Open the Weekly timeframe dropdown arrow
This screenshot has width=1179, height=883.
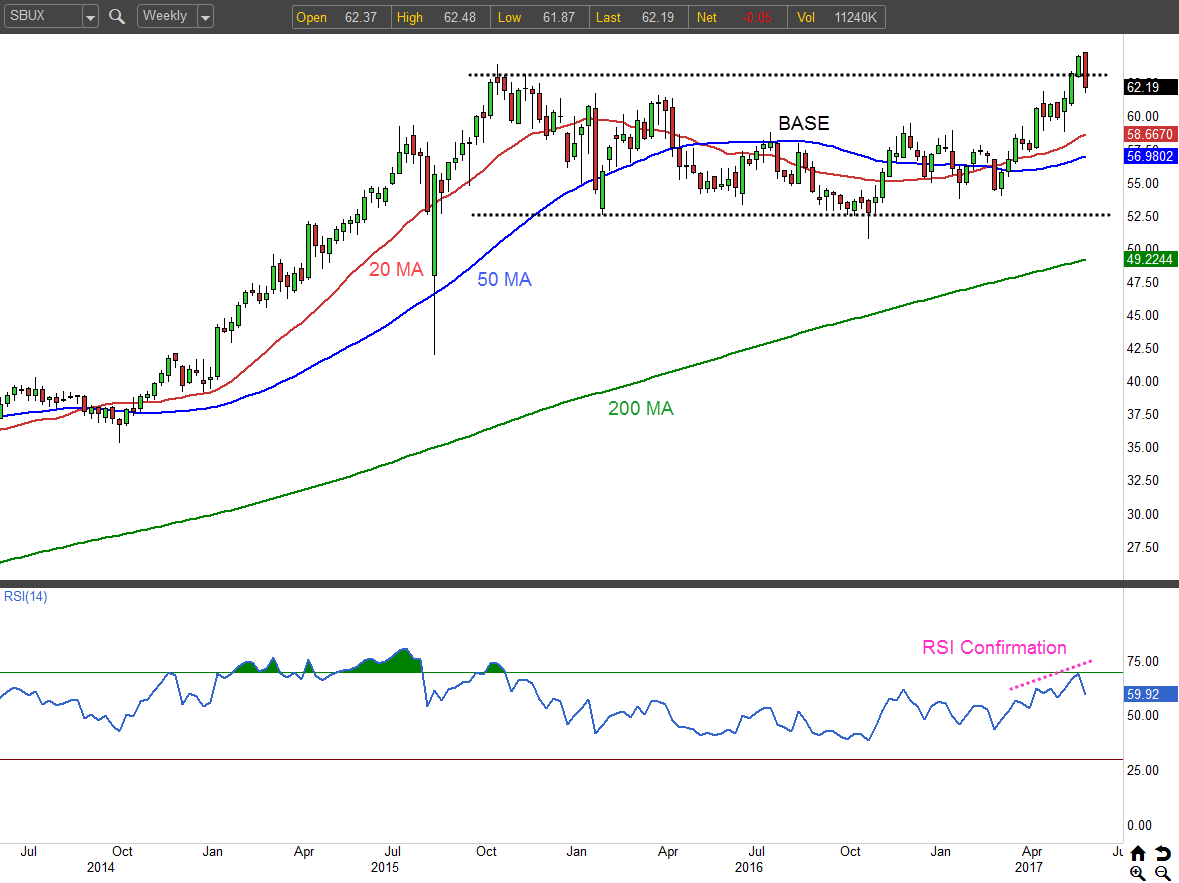pyautogui.click(x=205, y=17)
